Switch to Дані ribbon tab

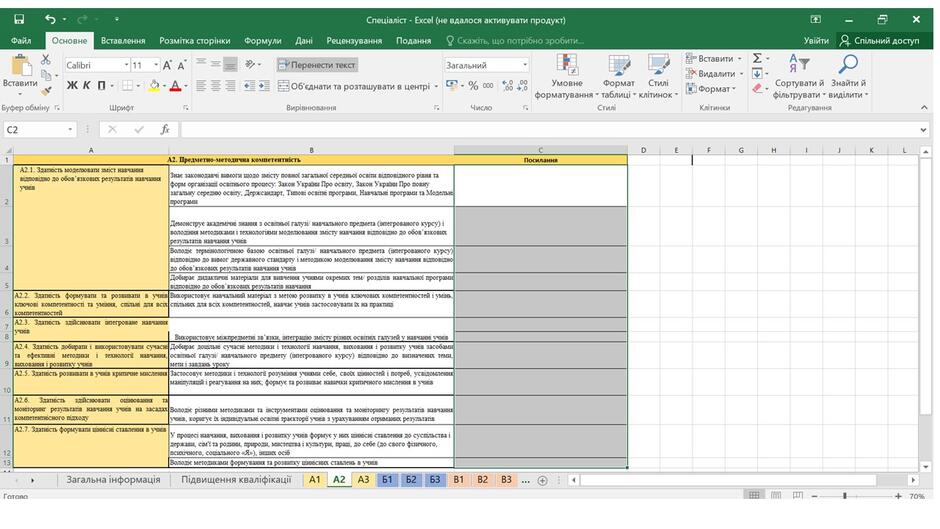[x=304, y=40]
